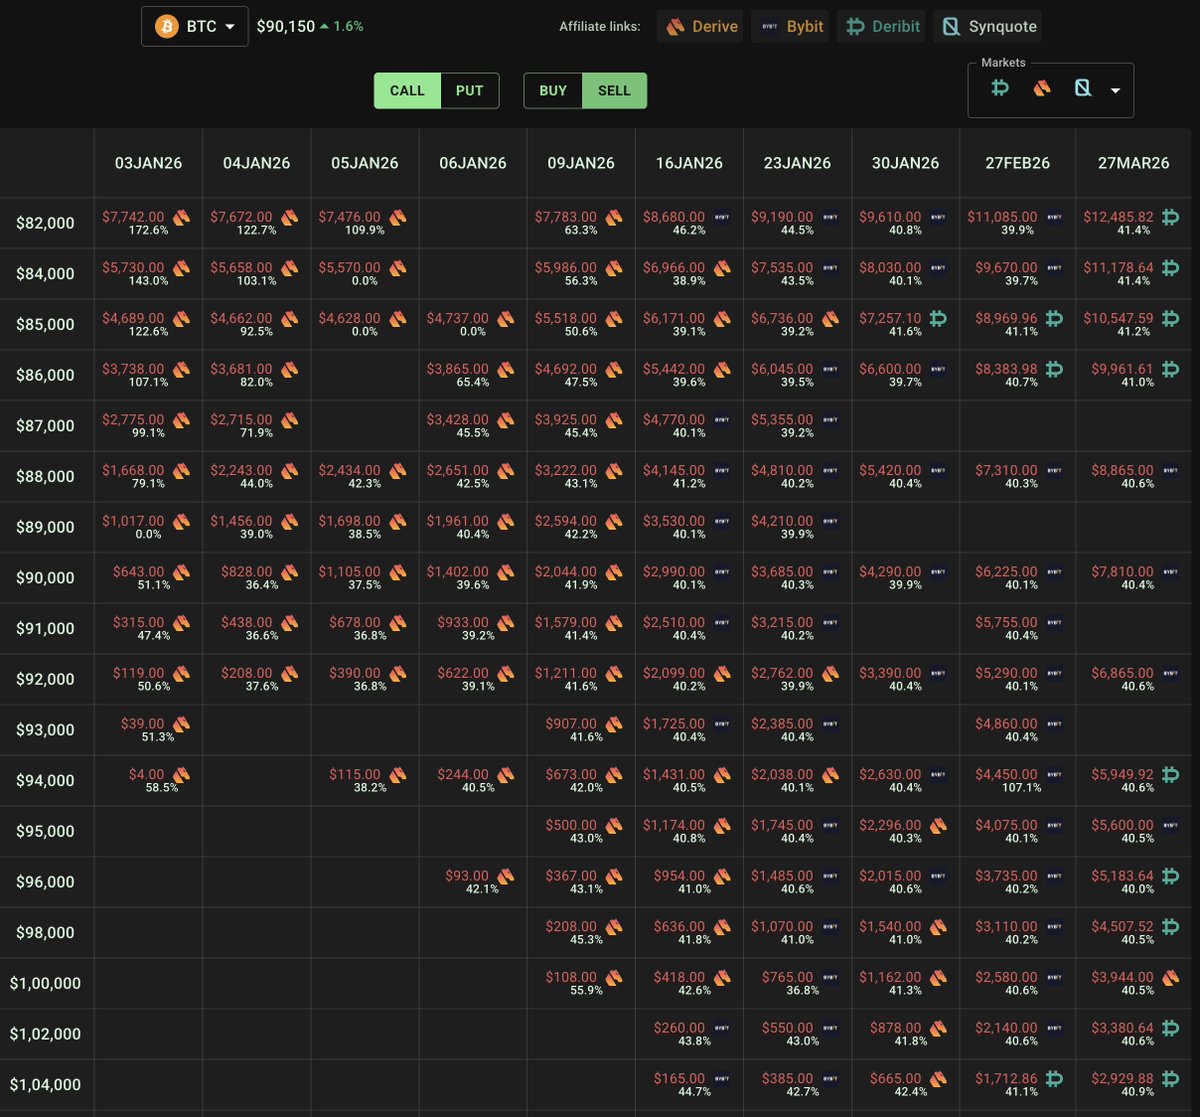The height and width of the screenshot is (1117, 1200).
Task: Click the Deribit icon in Markets selector
Action: click(1000, 89)
